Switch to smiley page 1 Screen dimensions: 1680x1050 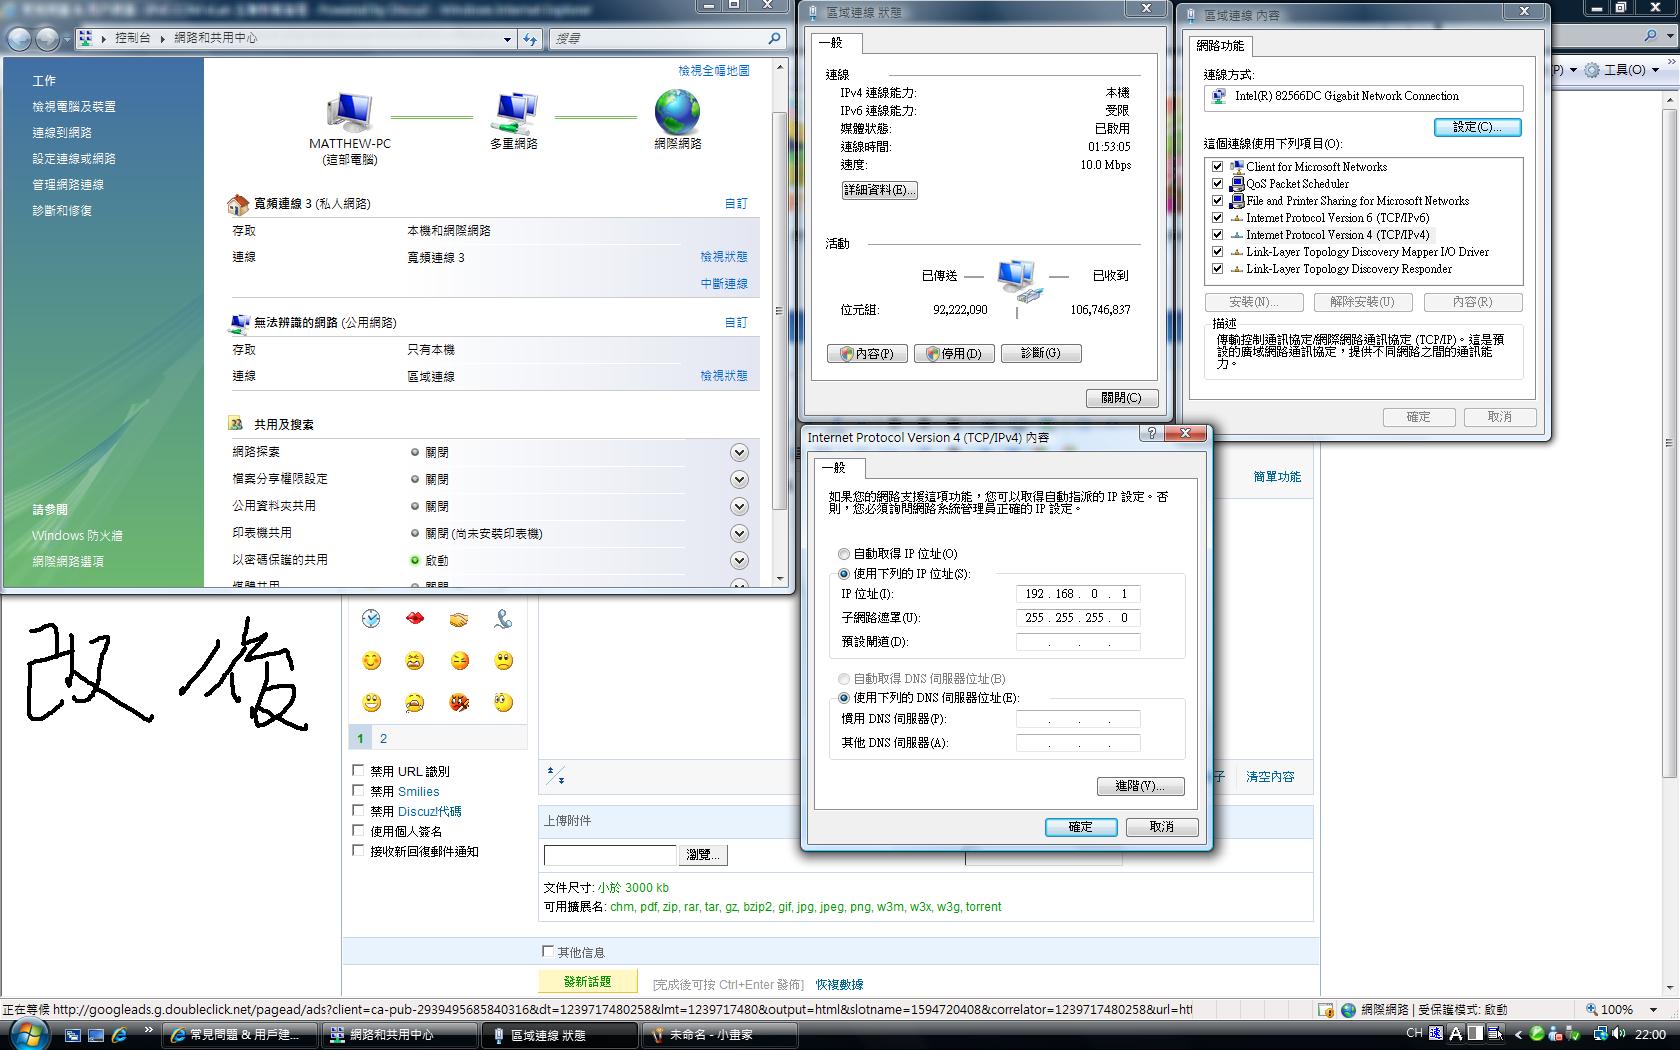360,738
